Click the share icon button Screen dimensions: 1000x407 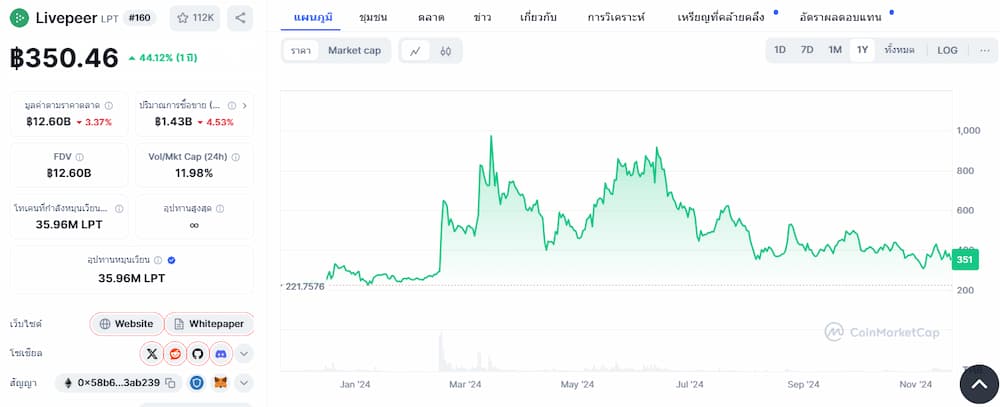coord(240,18)
